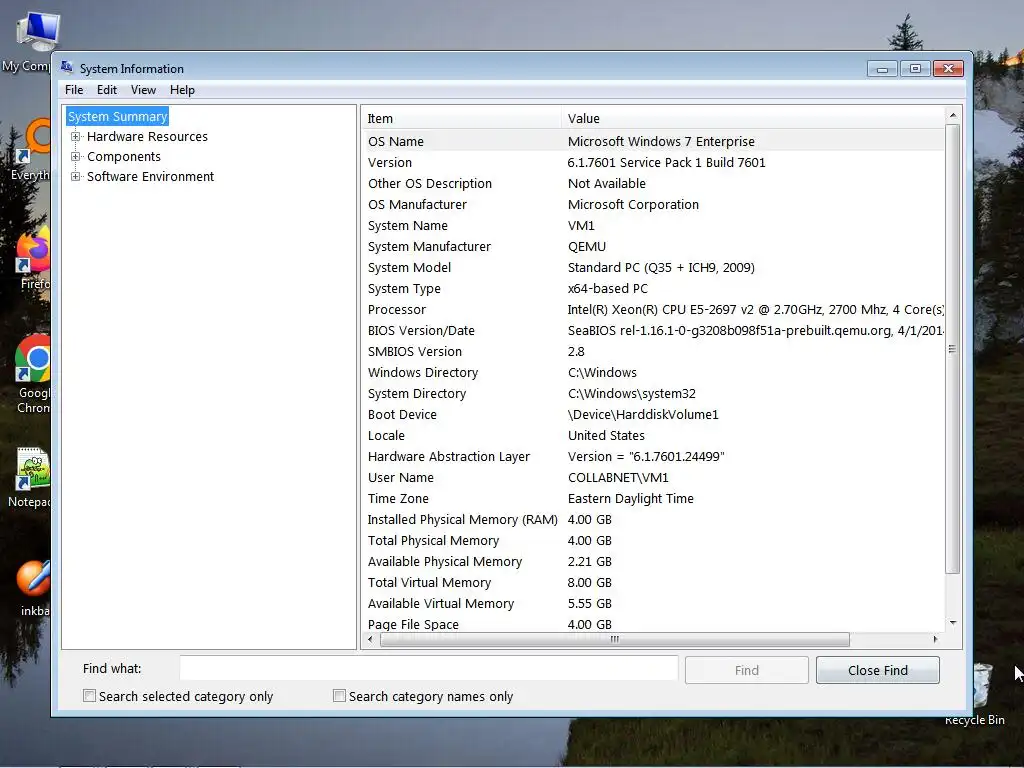Select the Hardware Abstraction Layer row
The image size is (1024, 768).
pyautogui.click(x=653, y=456)
